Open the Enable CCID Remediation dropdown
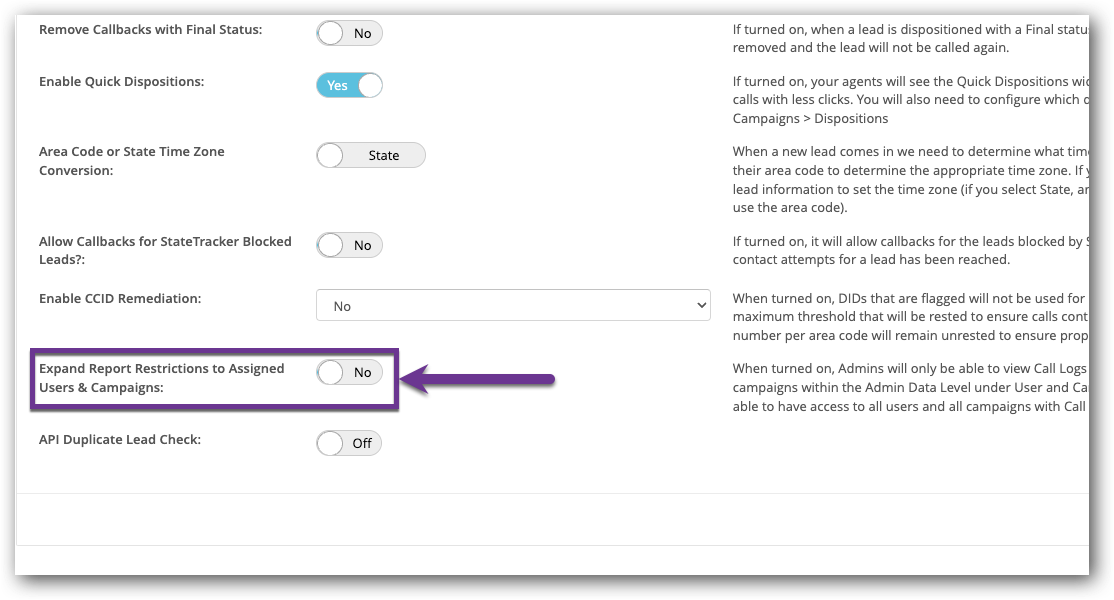 pos(513,305)
